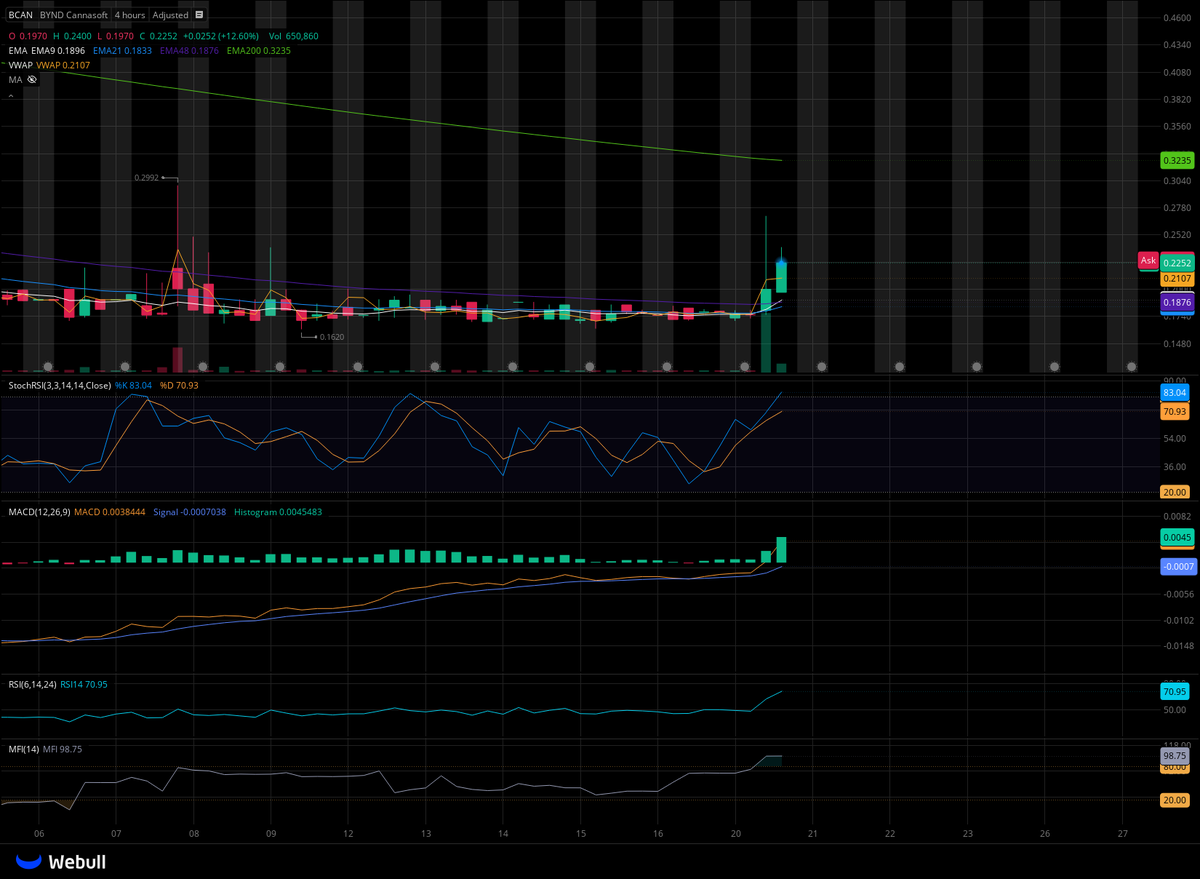
Task: Click the Histogram 0.0045483 legend value
Action: [x=278, y=511]
